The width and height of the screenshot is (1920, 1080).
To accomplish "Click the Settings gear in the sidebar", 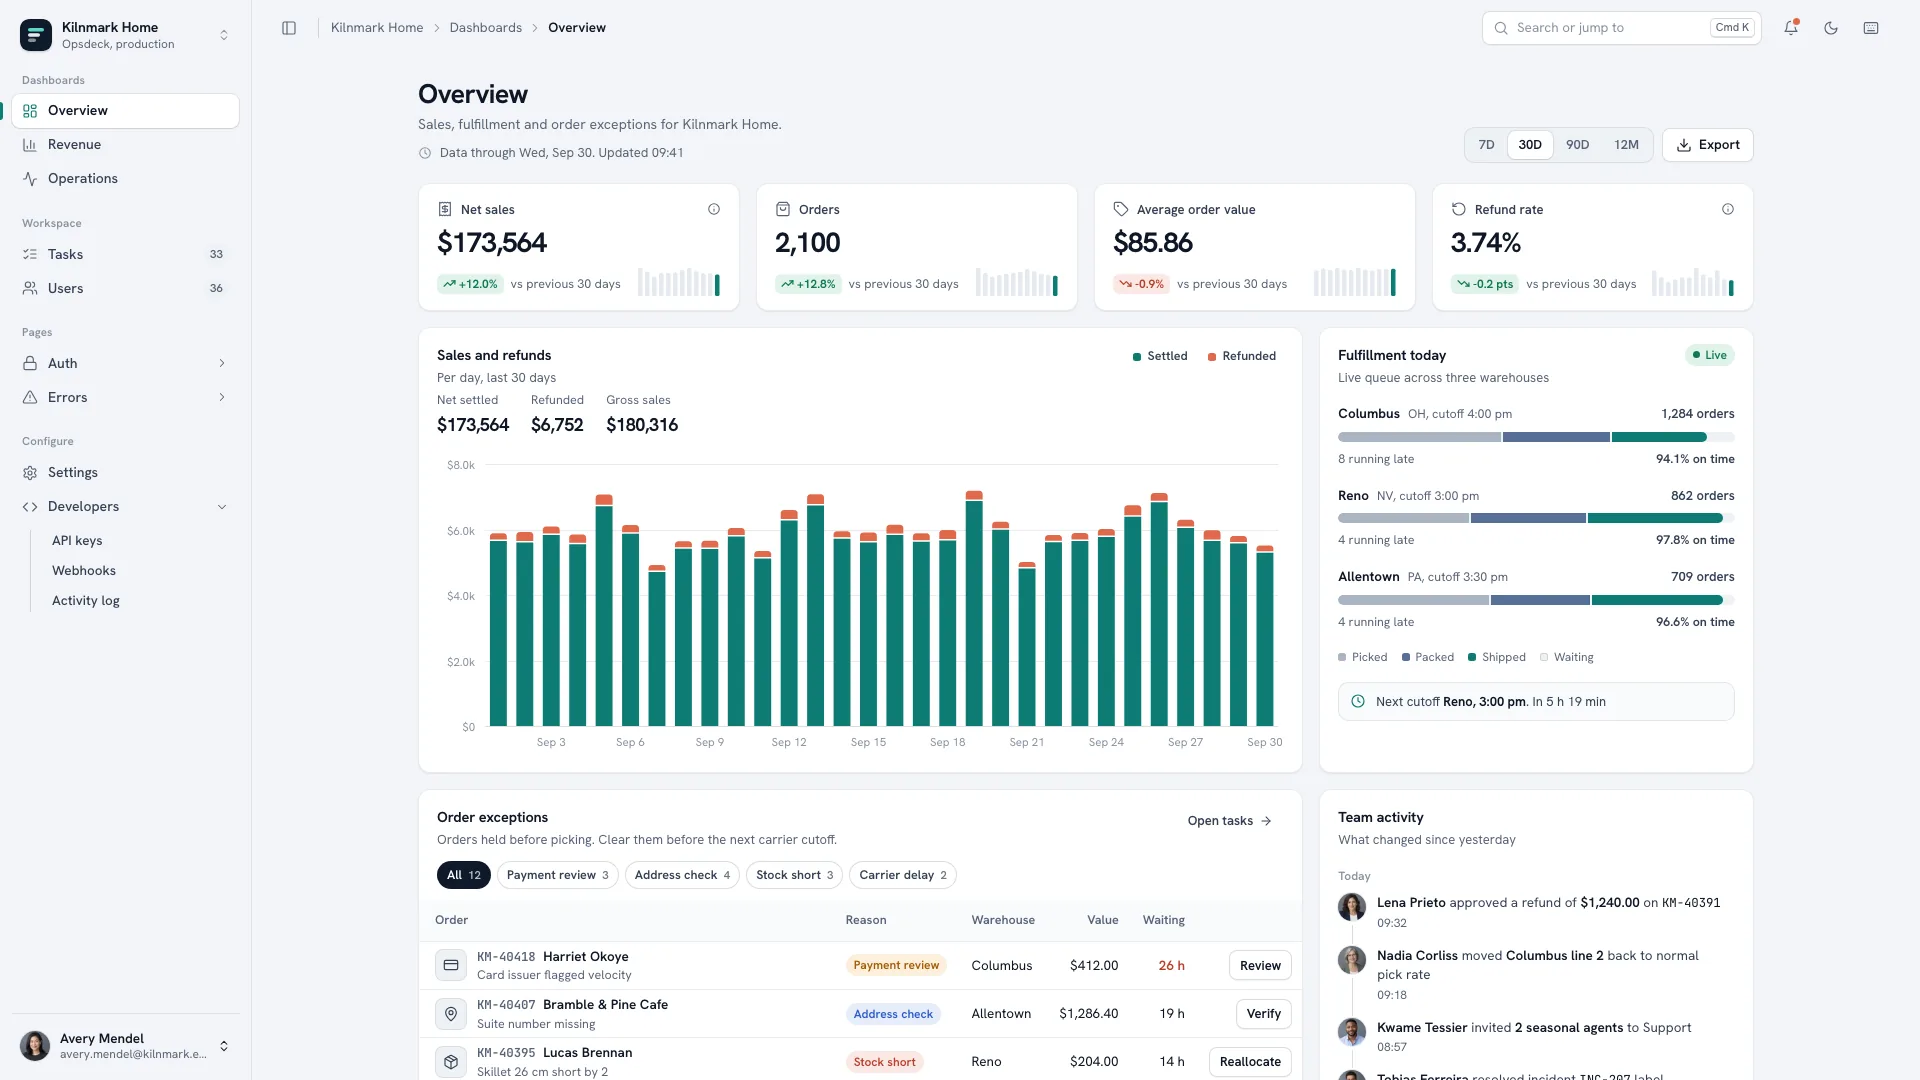I will pos(30,472).
